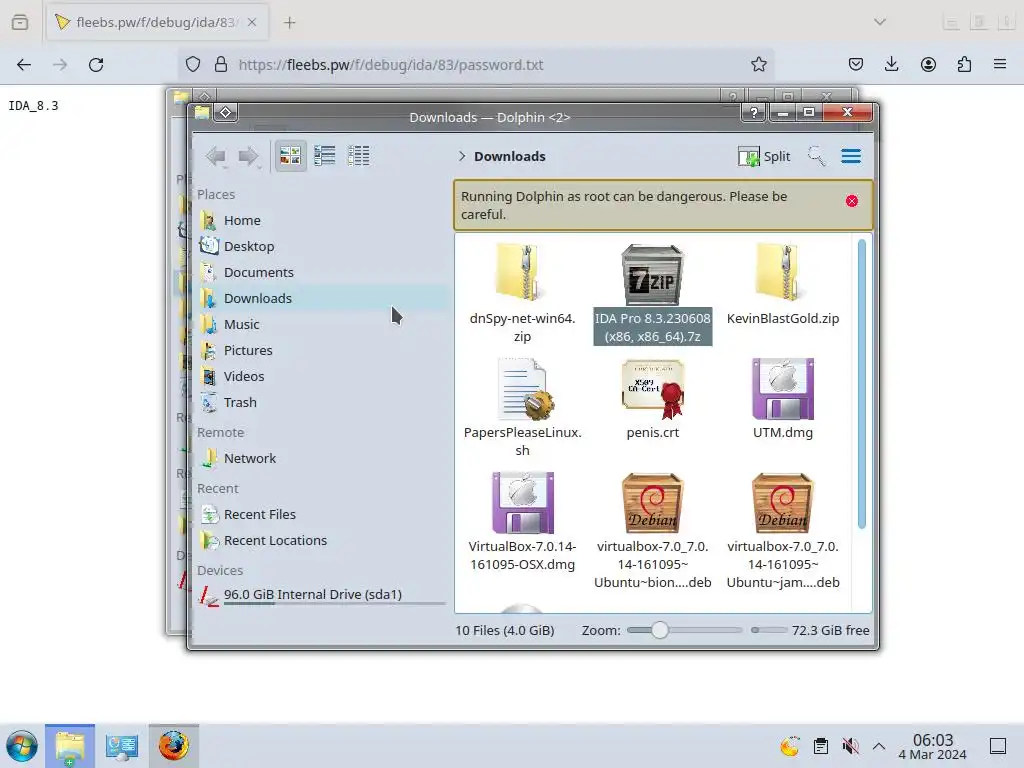Select the 96.0 GiB Internal Drive device
The width and height of the screenshot is (1024, 768).
click(322, 595)
